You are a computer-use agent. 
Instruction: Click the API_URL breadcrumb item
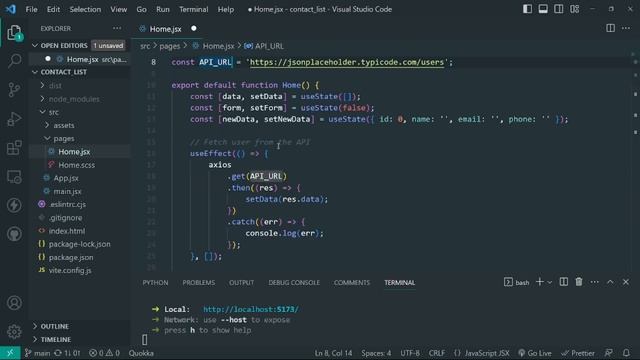[264, 46]
